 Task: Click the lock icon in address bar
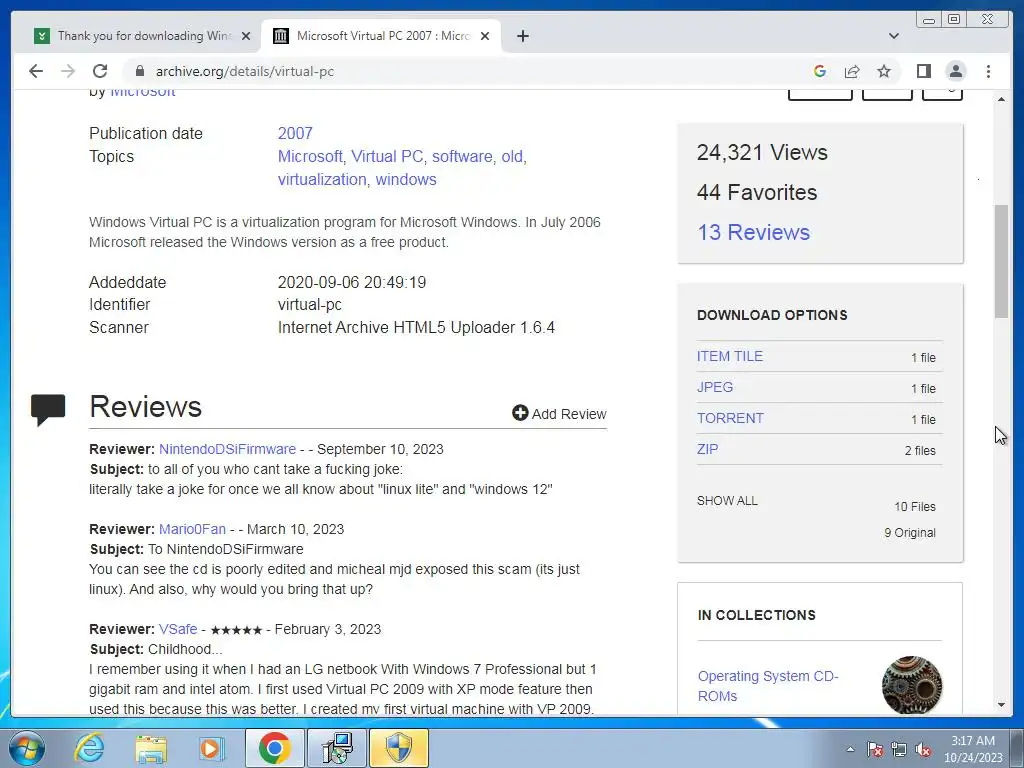point(139,71)
